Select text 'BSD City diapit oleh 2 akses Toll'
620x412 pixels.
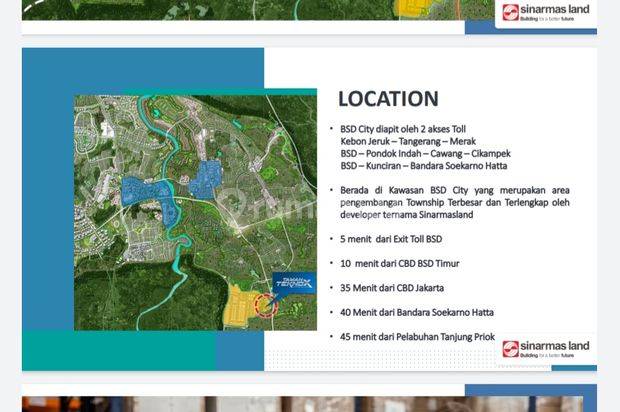click(x=403, y=129)
